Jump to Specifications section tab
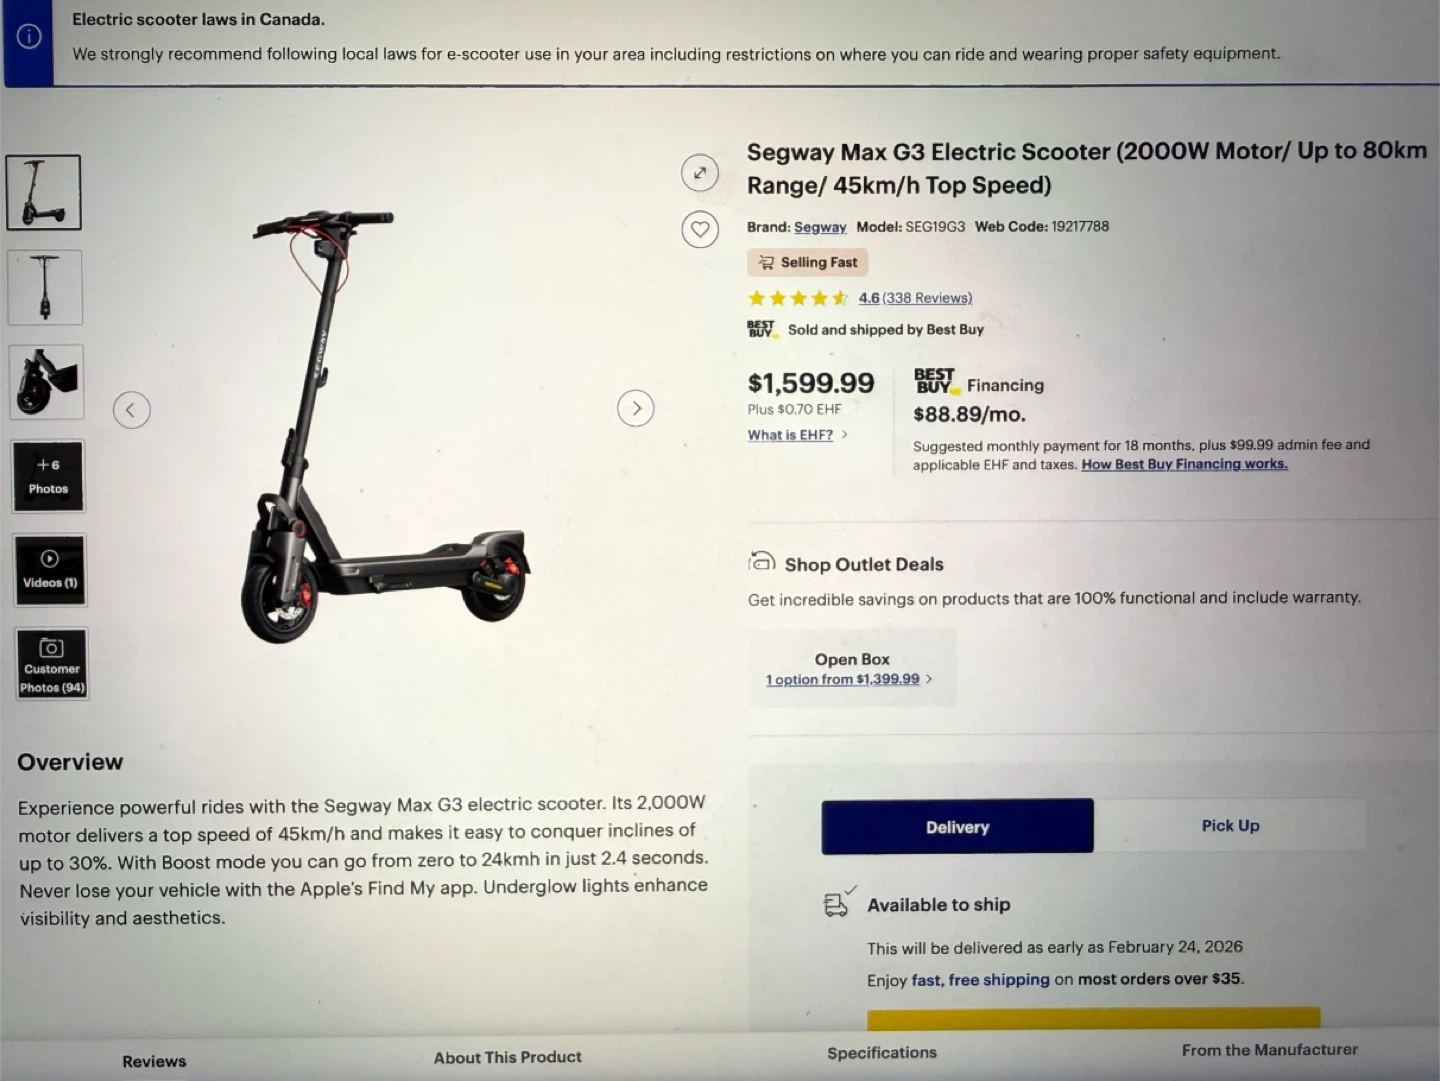 click(882, 1052)
